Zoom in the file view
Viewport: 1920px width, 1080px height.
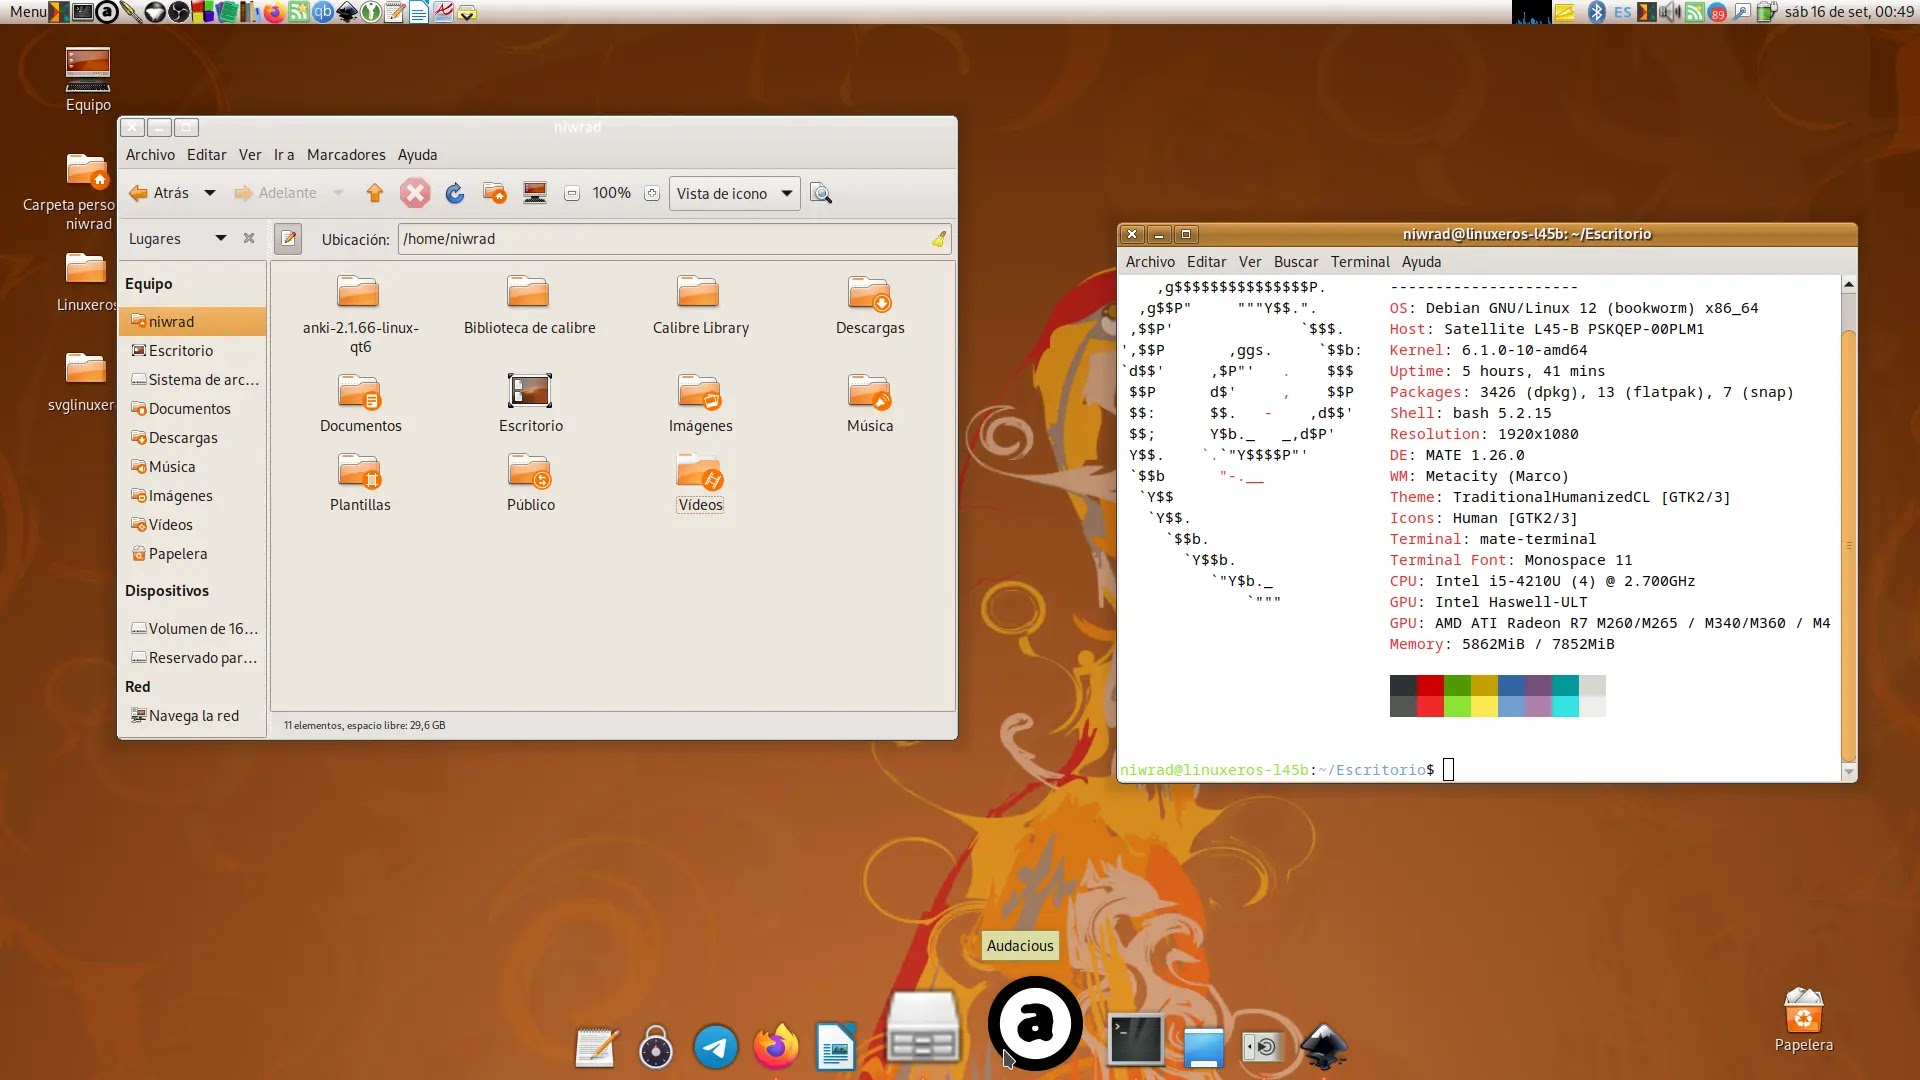click(652, 194)
